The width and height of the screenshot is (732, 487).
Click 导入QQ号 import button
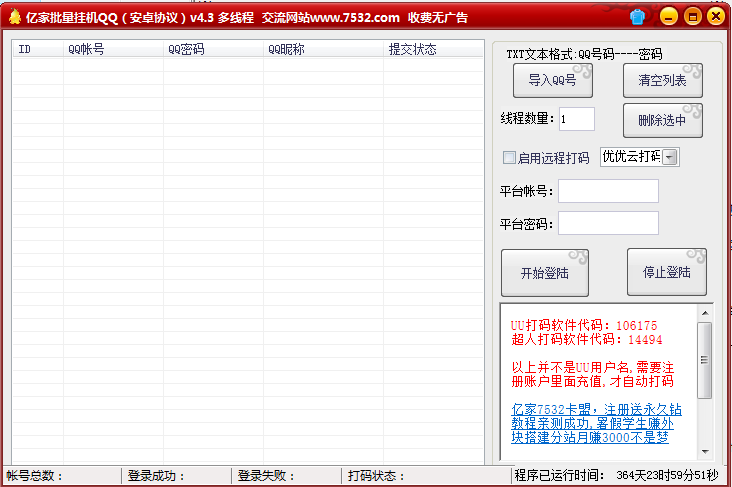click(553, 80)
